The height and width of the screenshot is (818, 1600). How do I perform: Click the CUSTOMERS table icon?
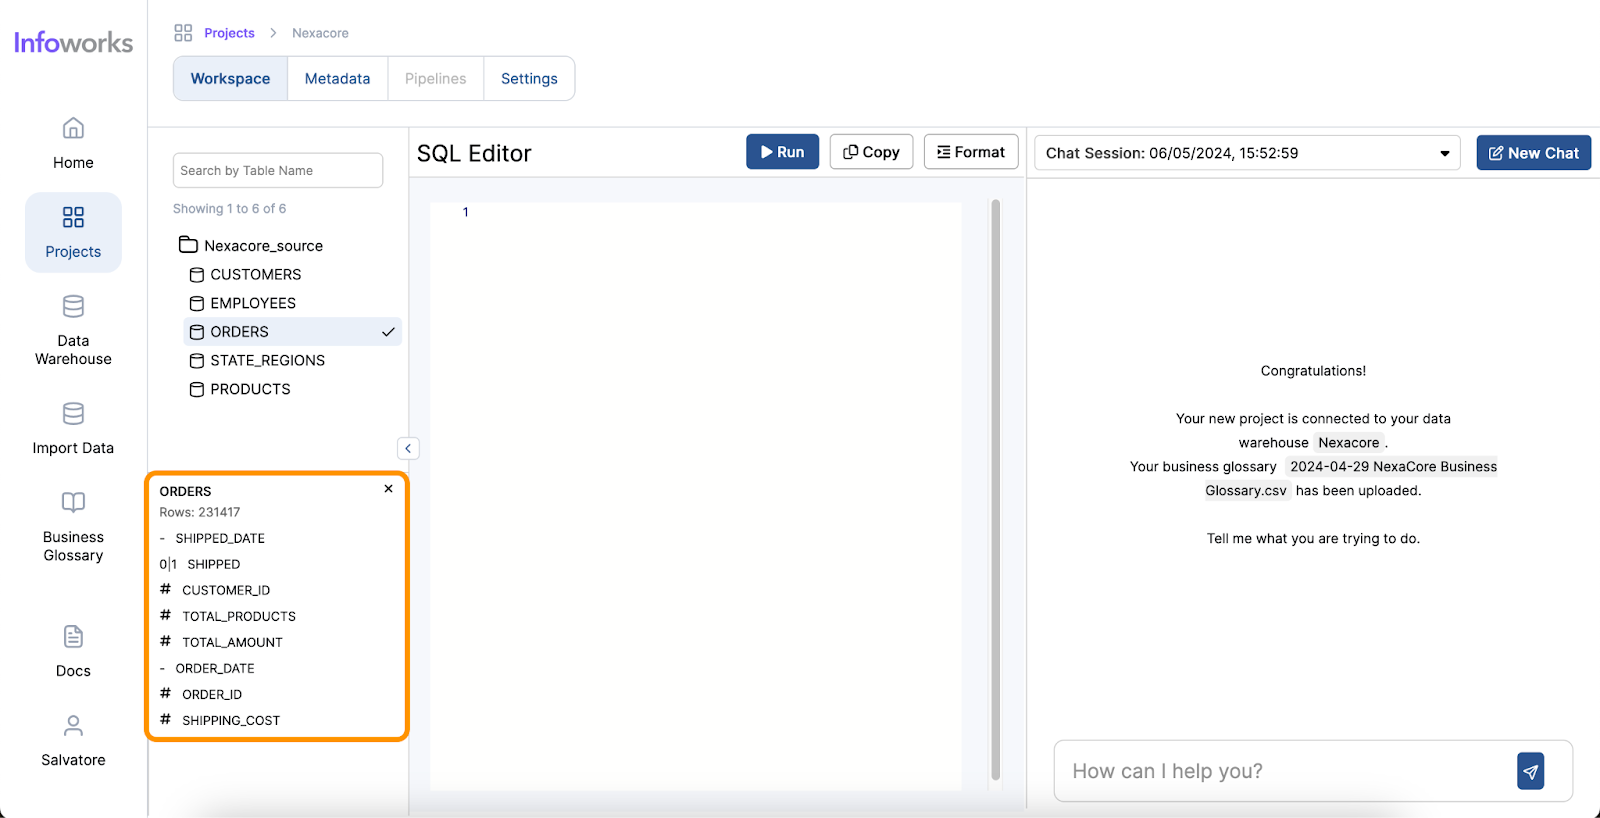pyautogui.click(x=197, y=275)
